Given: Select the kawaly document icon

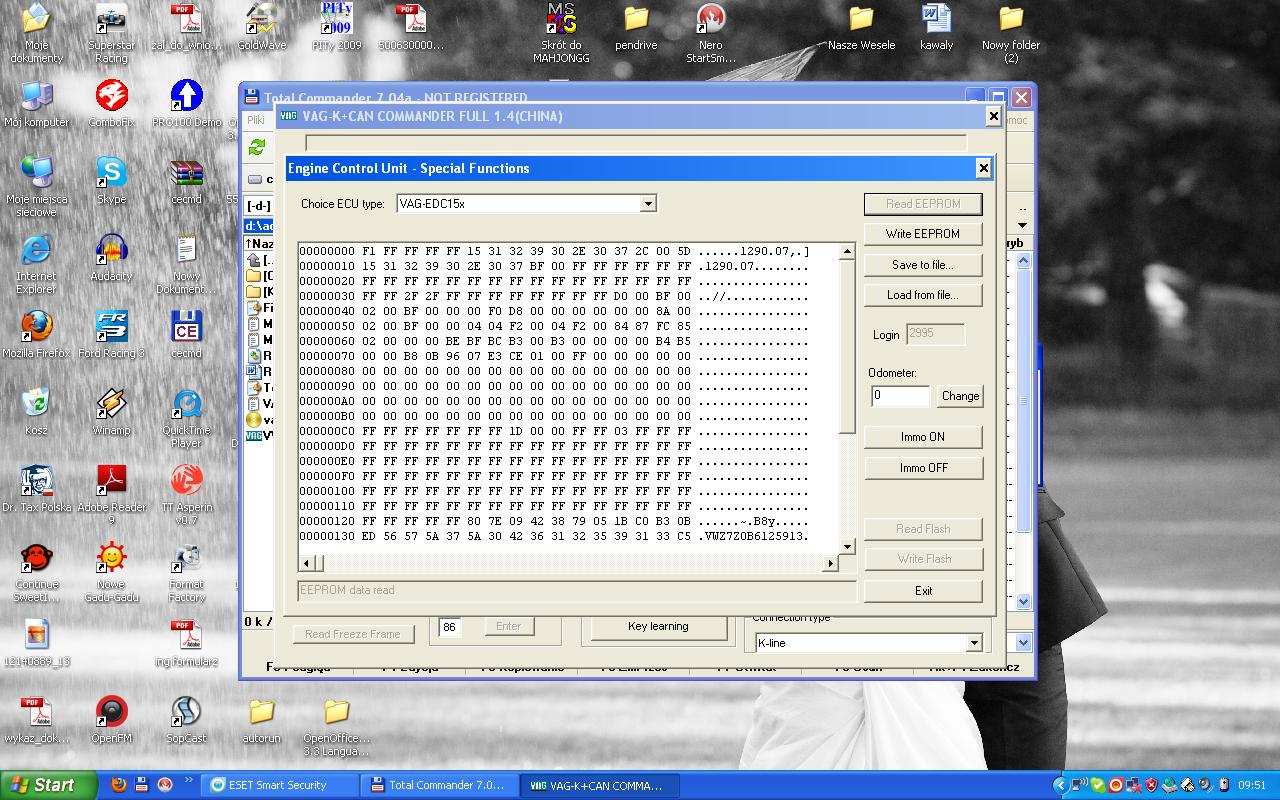Looking at the screenshot, I should click(x=937, y=28).
